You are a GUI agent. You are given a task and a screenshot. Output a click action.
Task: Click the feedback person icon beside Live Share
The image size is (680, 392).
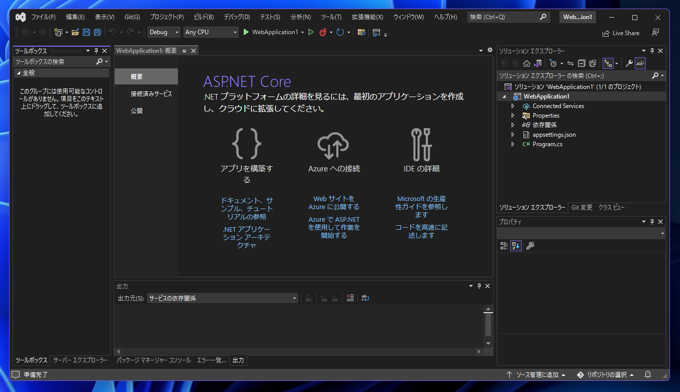click(x=655, y=33)
